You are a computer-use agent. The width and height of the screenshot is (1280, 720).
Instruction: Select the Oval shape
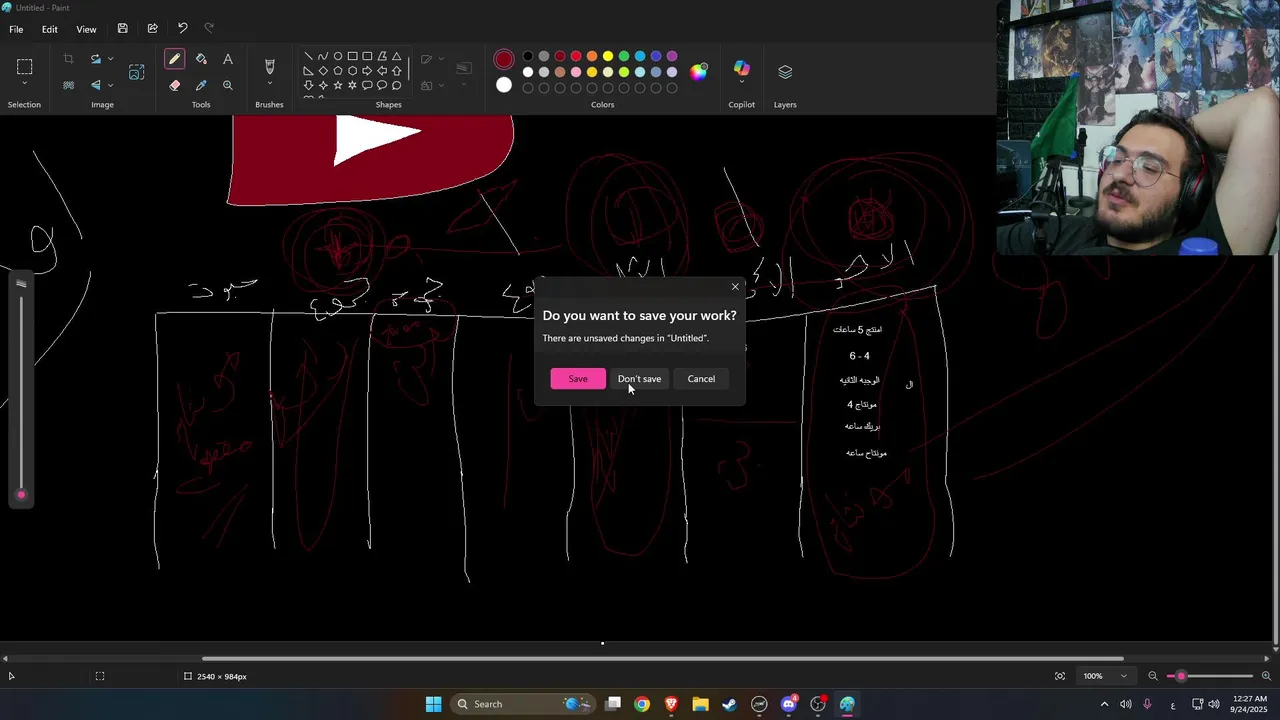338,56
